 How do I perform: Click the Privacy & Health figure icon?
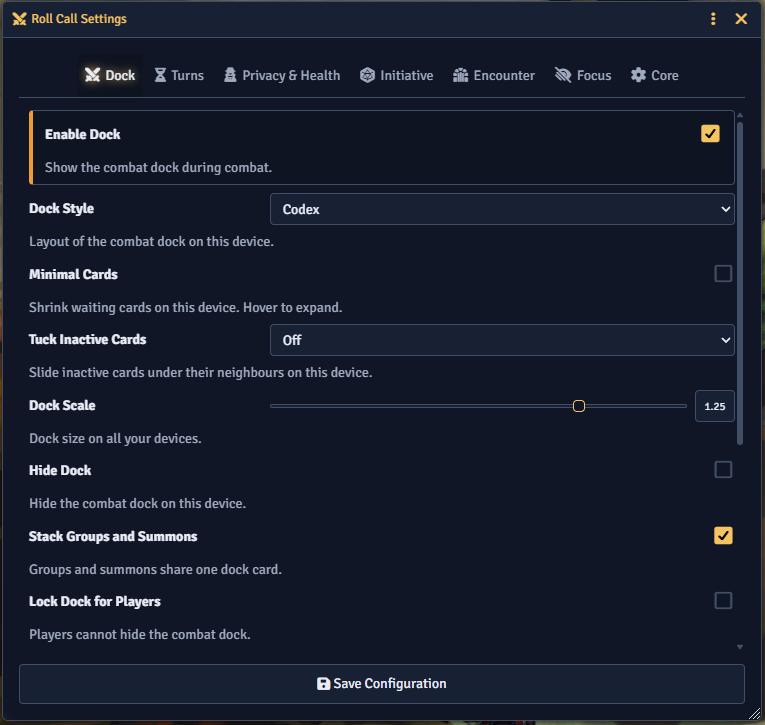[230, 75]
